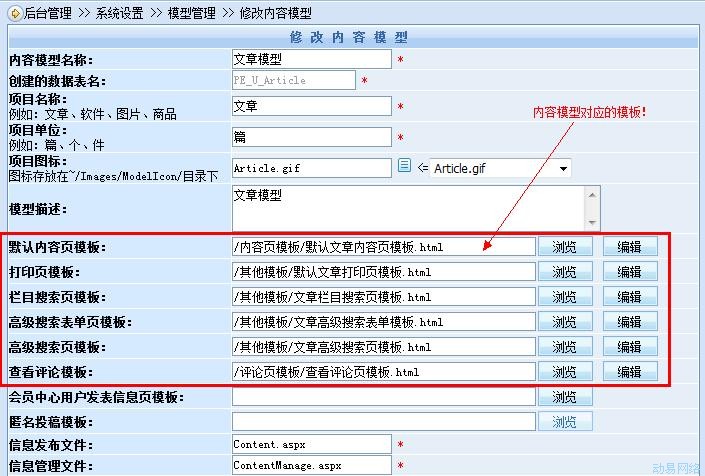Viewport: 705px width, 476px height.
Task: Edit the 默认内容页模板 template
Action: click(629, 246)
